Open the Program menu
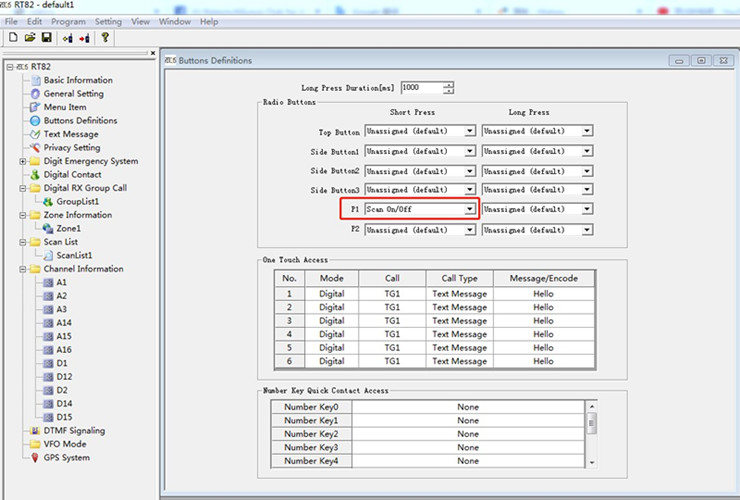This screenshot has height=500, width=740. (68, 21)
